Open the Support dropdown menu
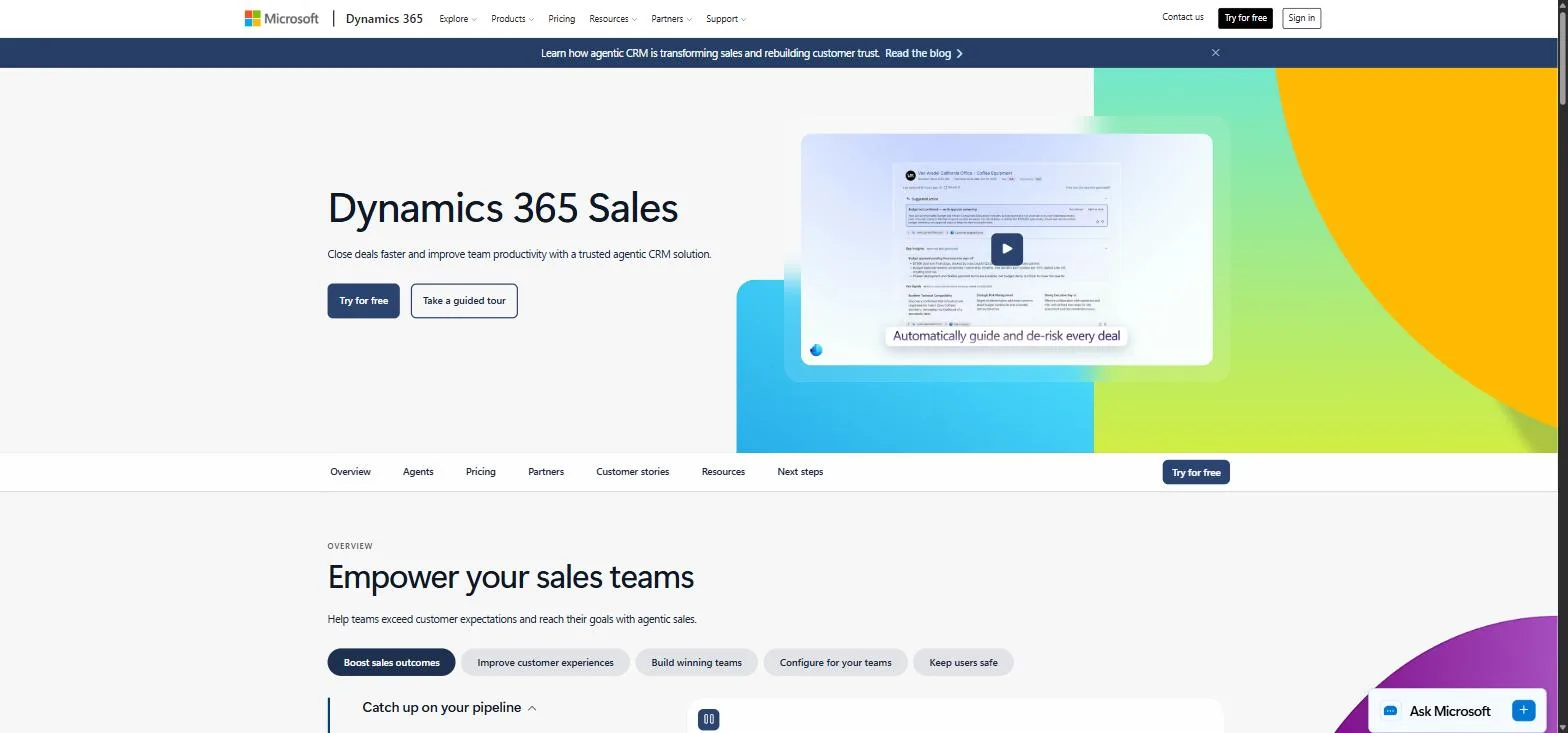Screen dimensions: 1568x733 726,19
